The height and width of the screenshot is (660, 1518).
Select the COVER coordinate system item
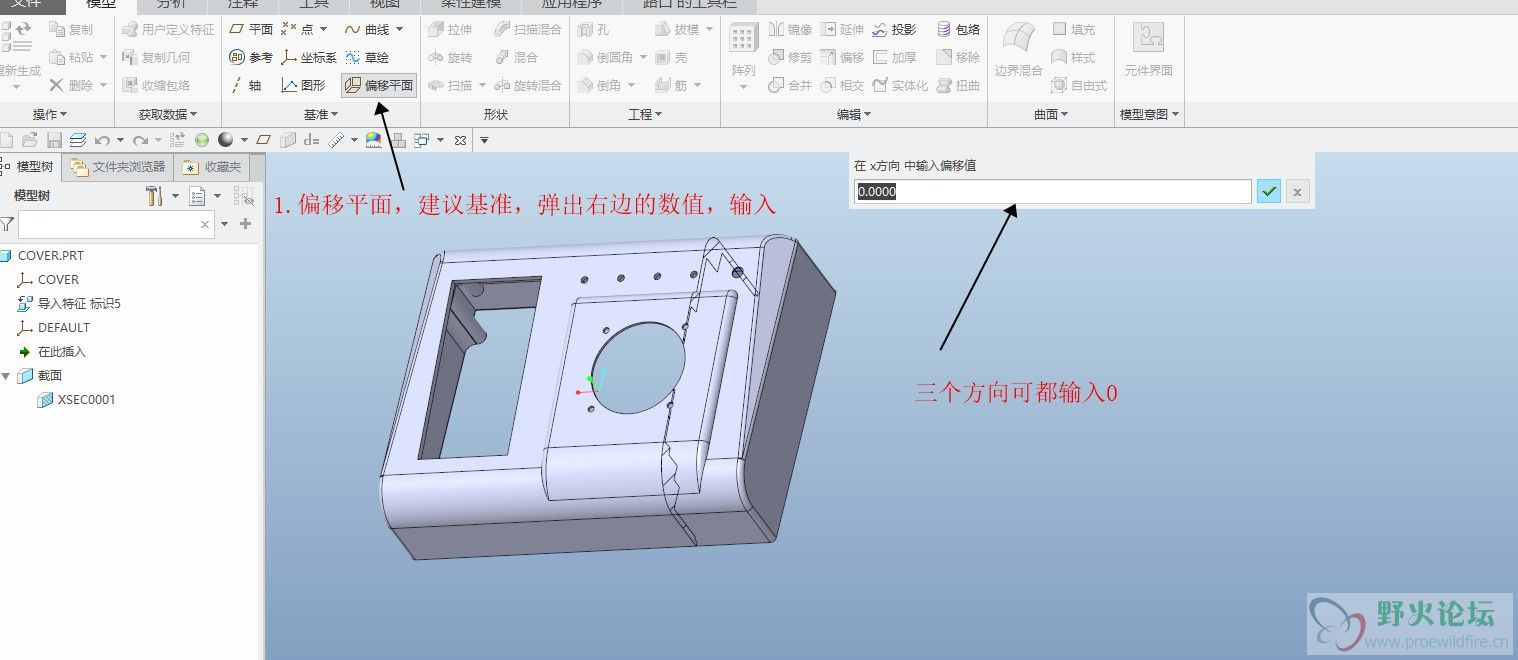point(48,280)
